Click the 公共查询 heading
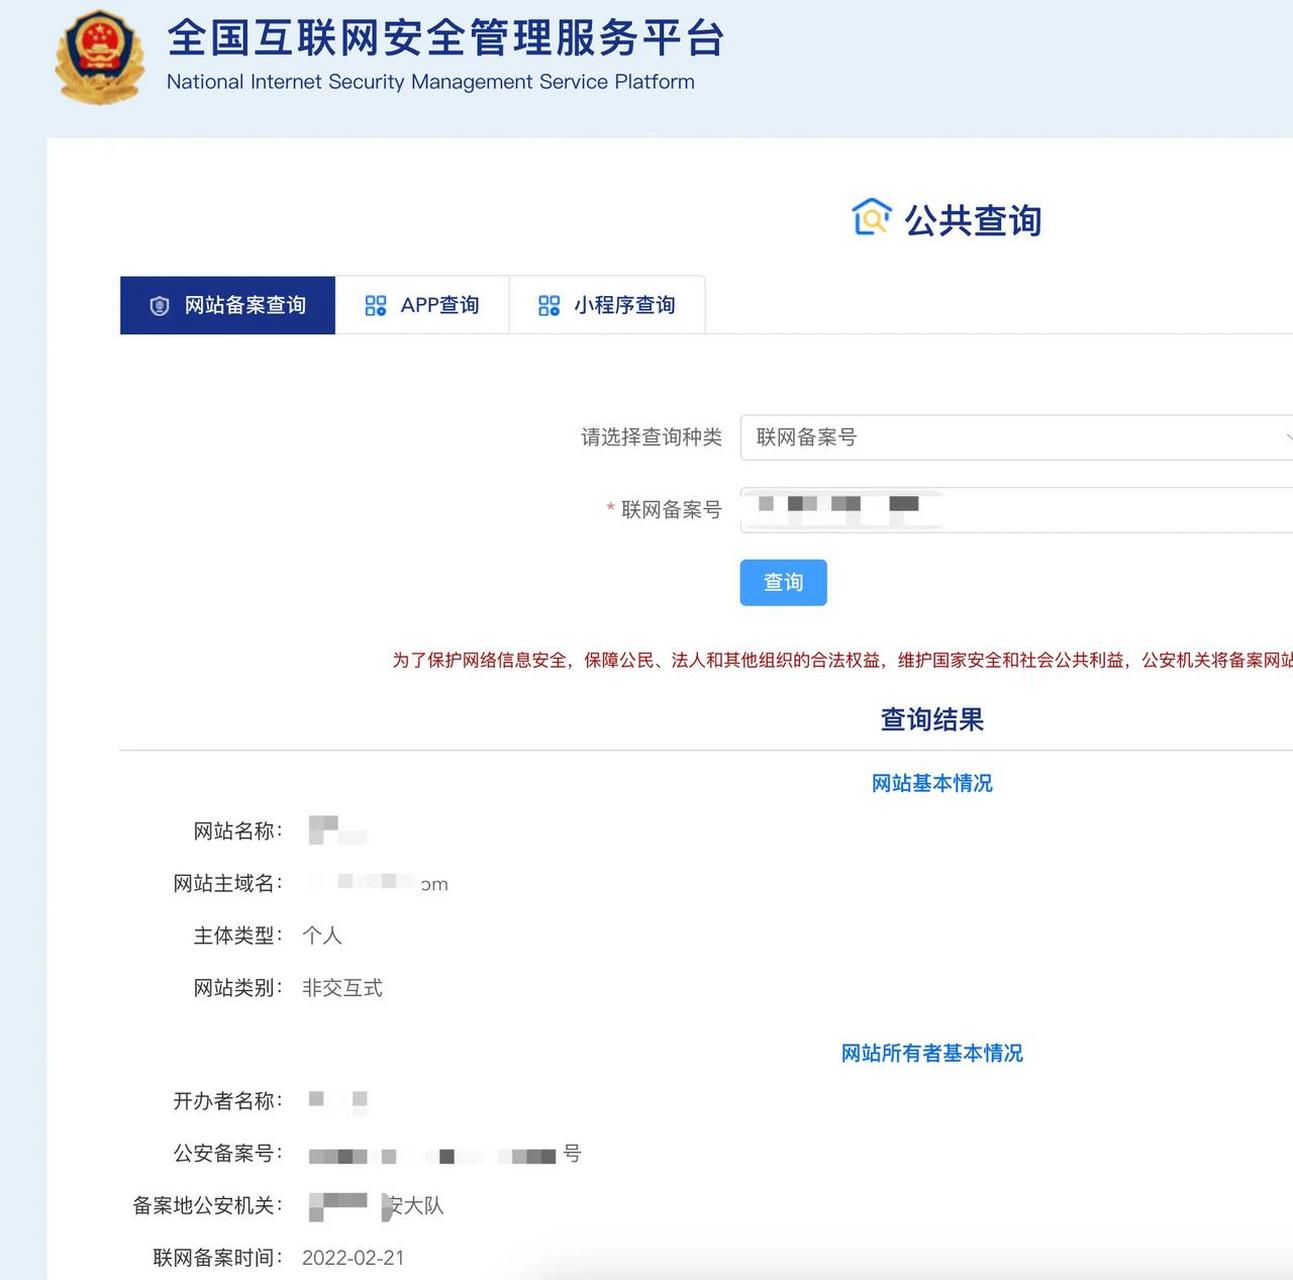This screenshot has width=1293, height=1280. pos(973,220)
